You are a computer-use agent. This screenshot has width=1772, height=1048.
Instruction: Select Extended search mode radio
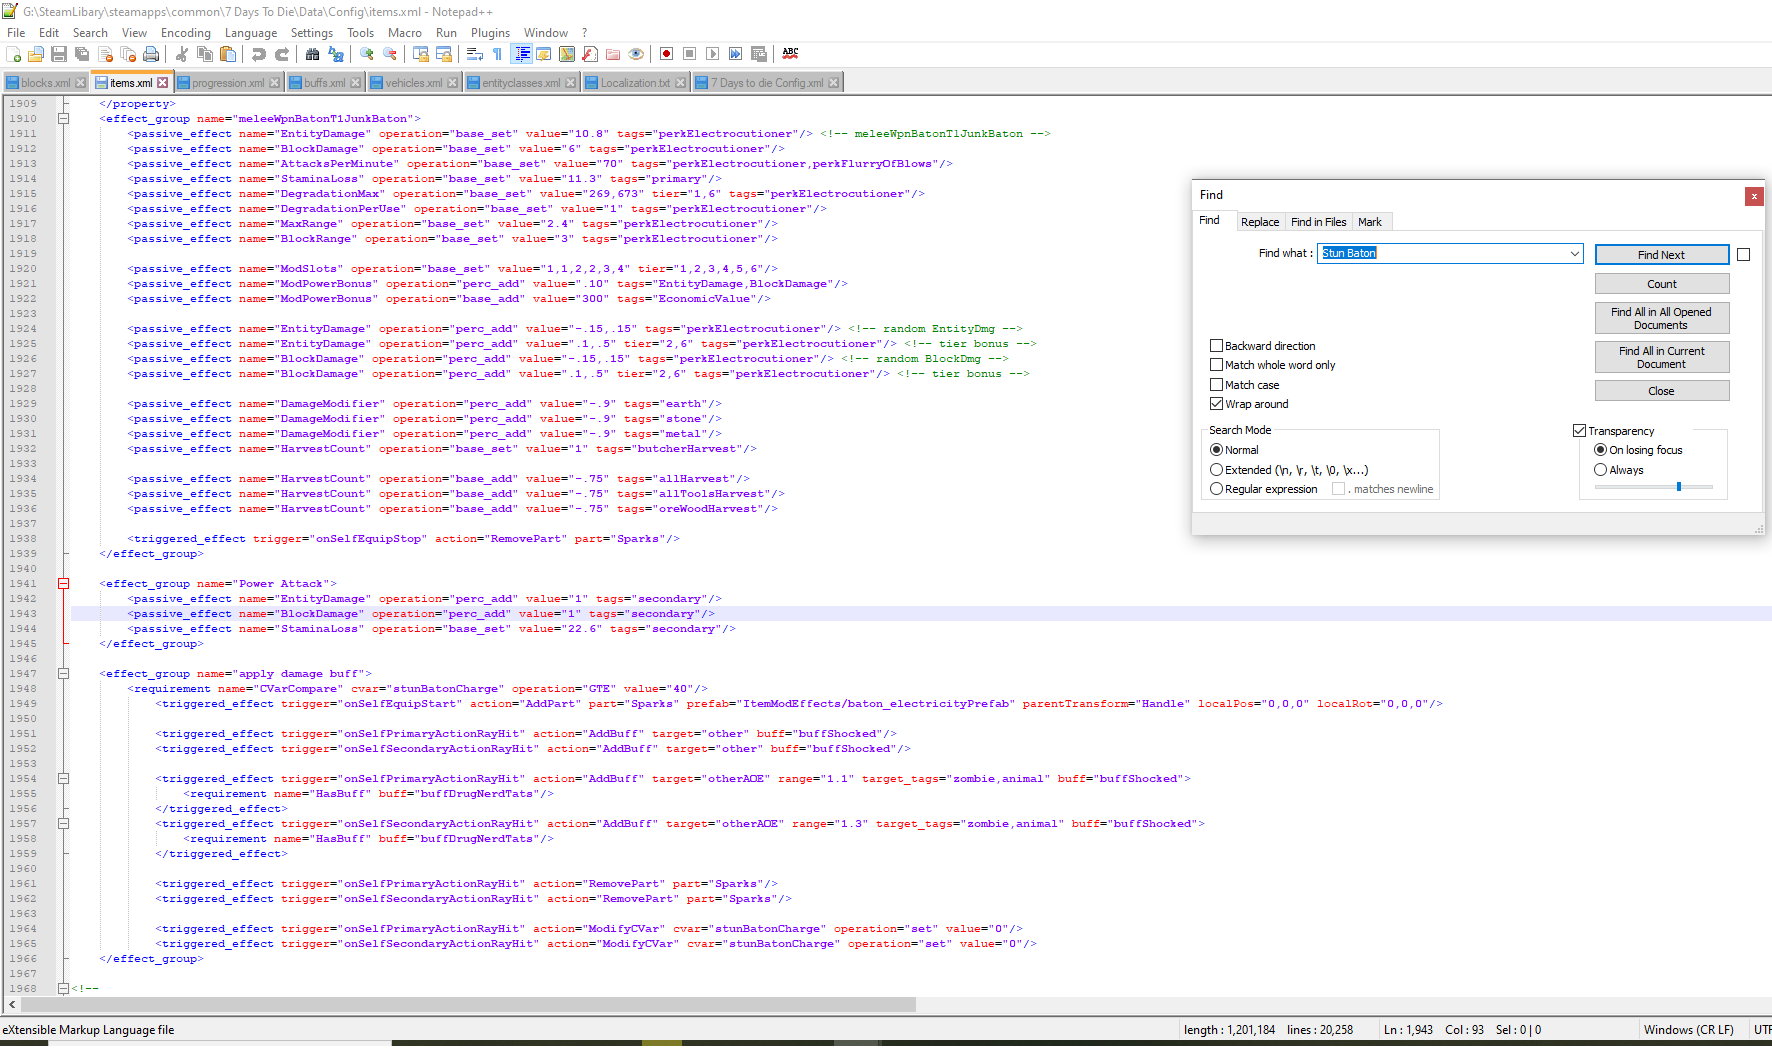(x=1216, y=470)
